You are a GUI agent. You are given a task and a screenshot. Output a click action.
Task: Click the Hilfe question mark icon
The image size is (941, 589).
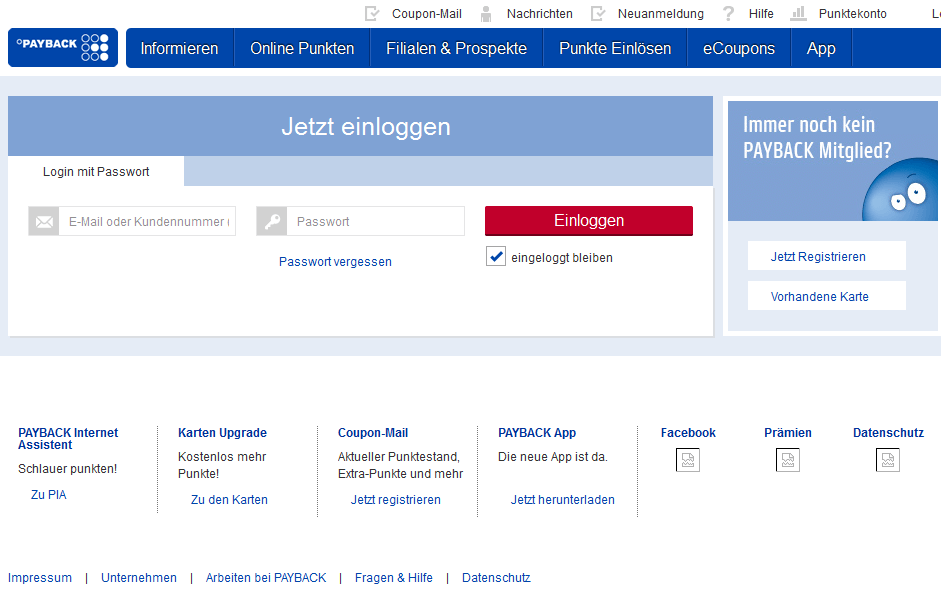coord(728,13)
